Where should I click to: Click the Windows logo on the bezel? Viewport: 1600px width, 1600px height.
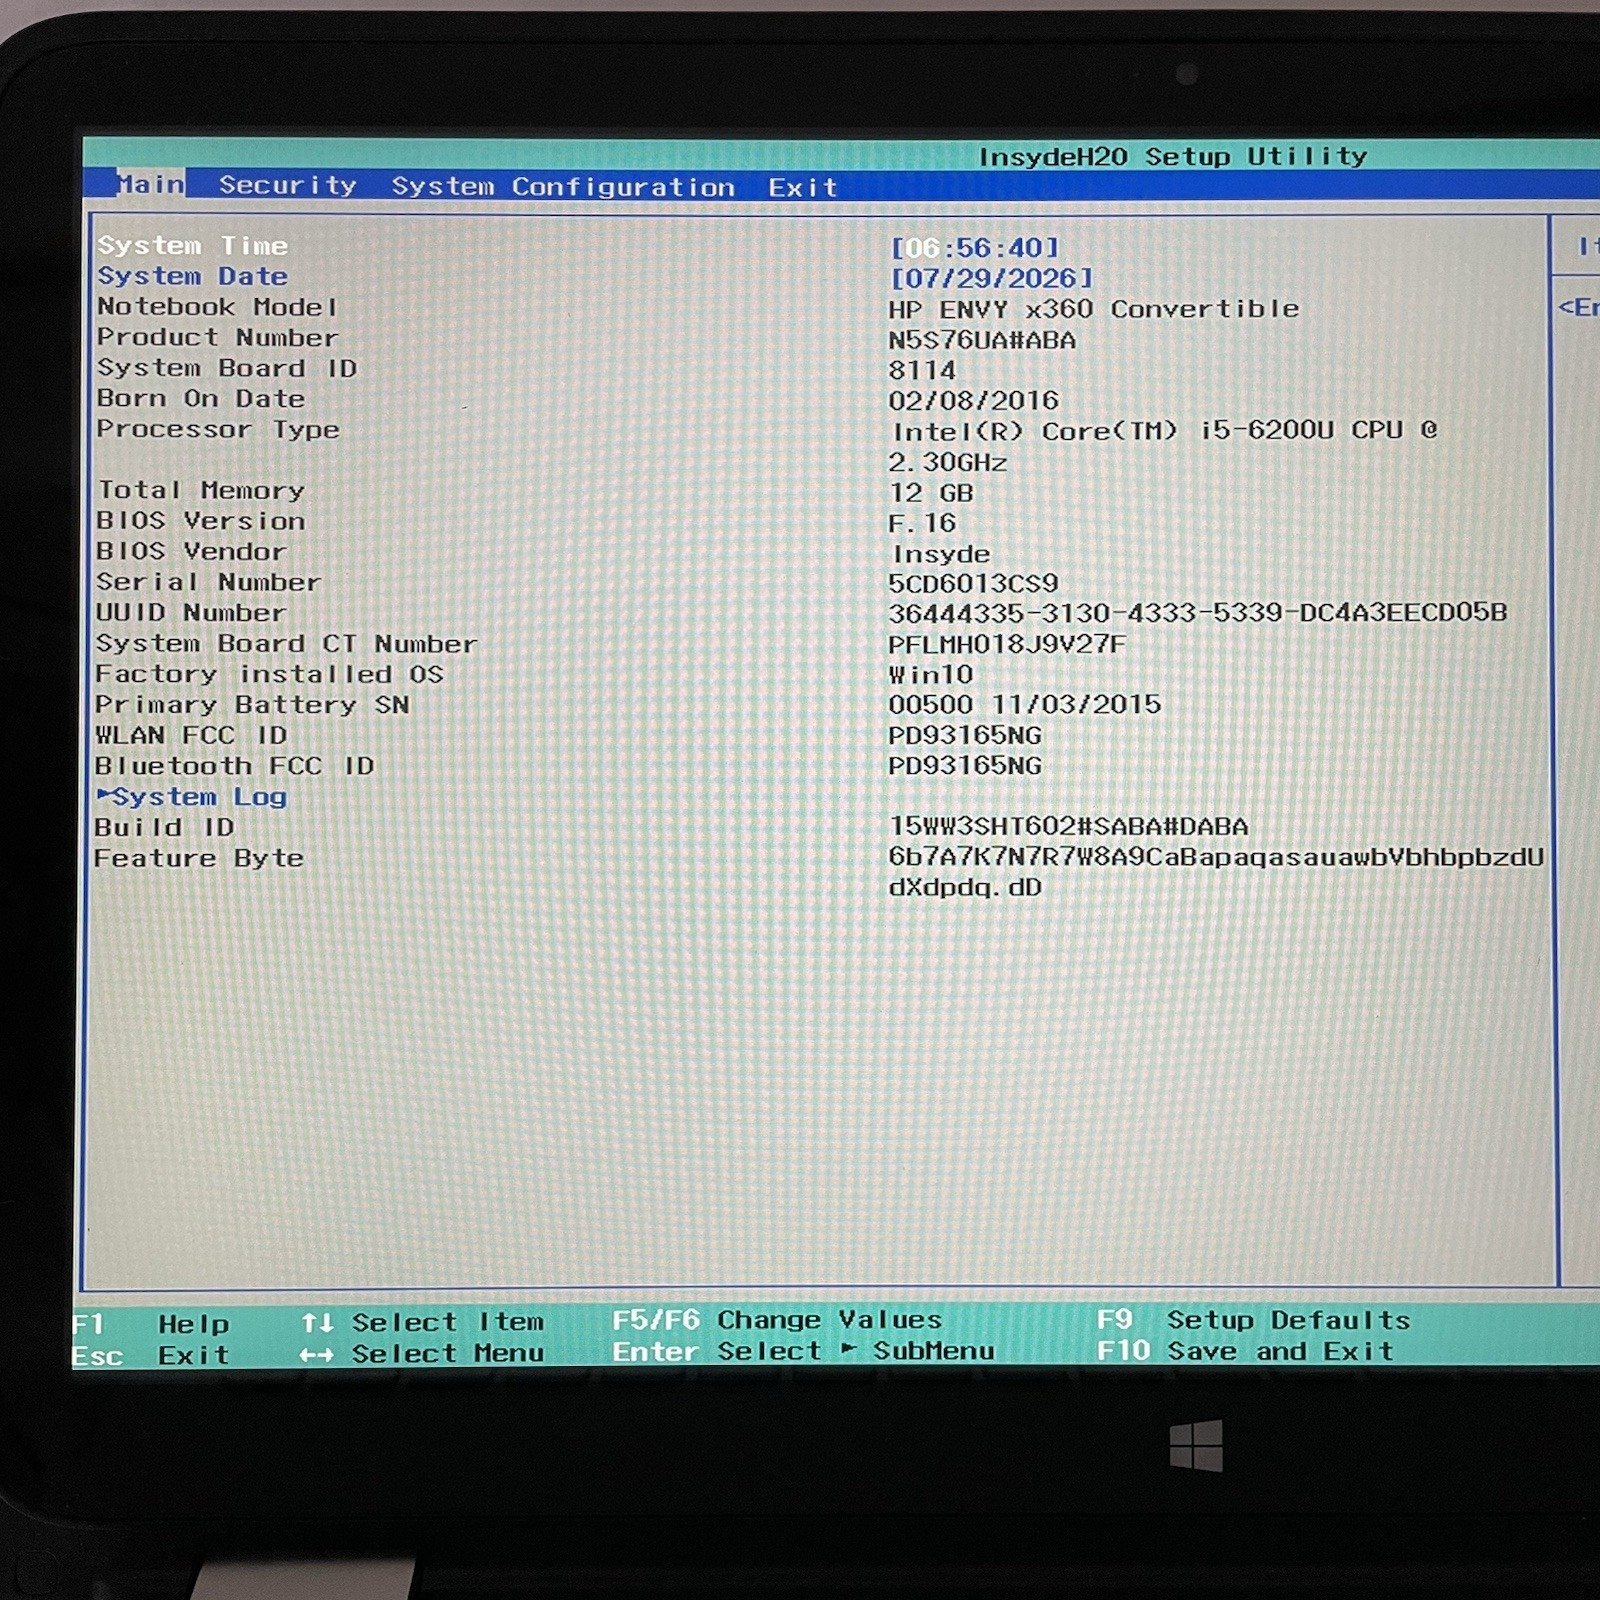point(1196,1445)
